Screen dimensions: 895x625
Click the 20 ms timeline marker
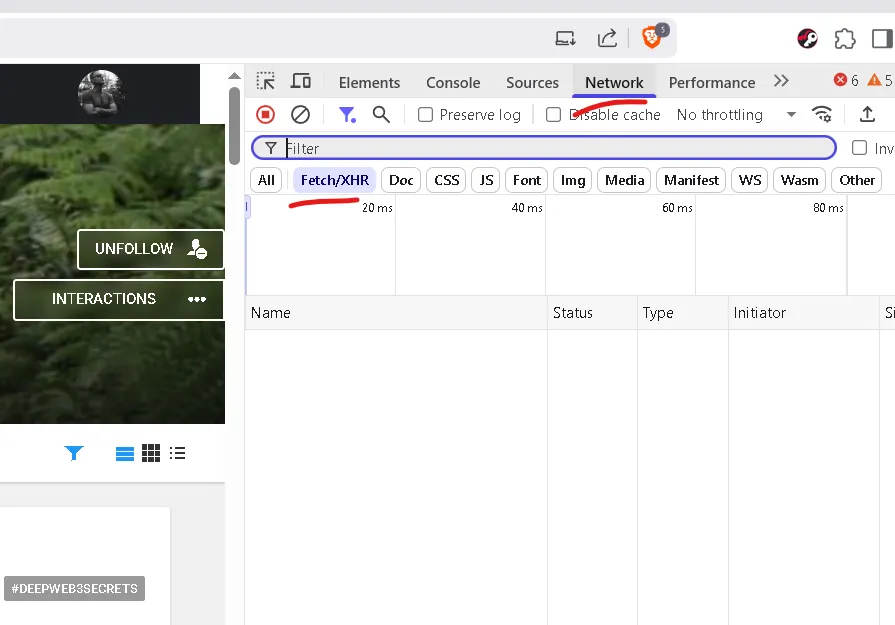[x=377, y=208]
